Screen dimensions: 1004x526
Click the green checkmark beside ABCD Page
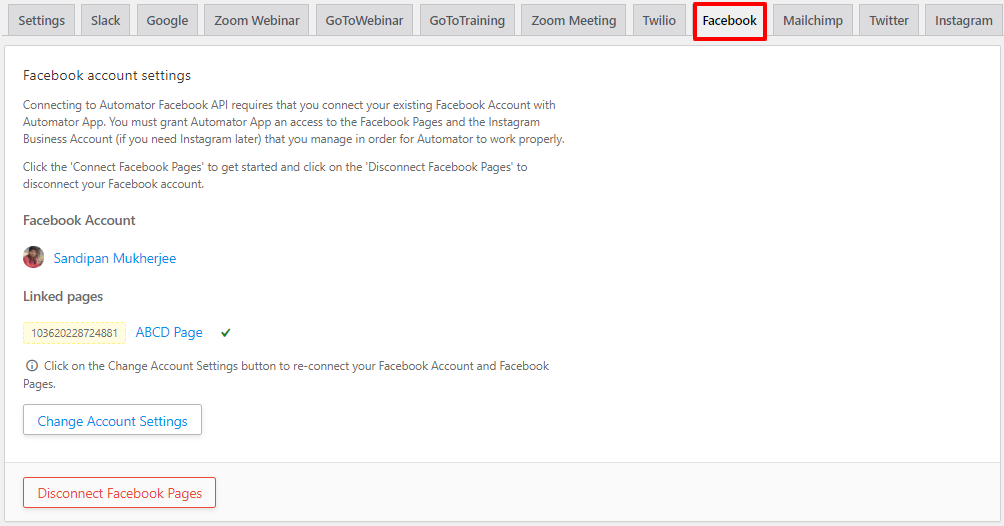[x=225, y=333]
